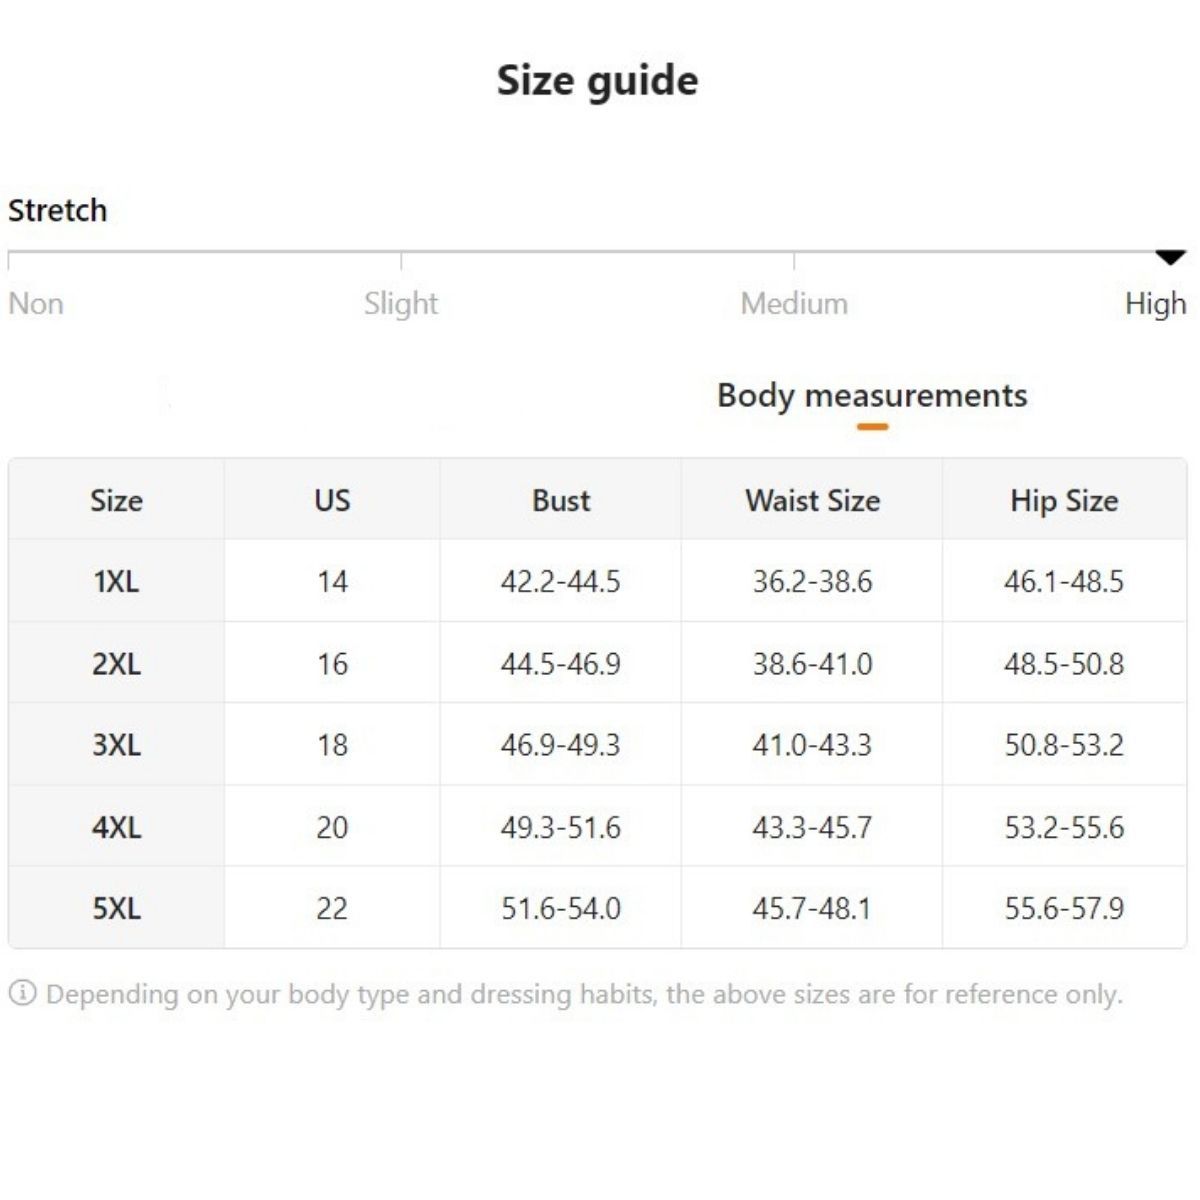1200x1200 pixels.
Task: Click the Slight stretch label
Action: click(x=401, y=303)
